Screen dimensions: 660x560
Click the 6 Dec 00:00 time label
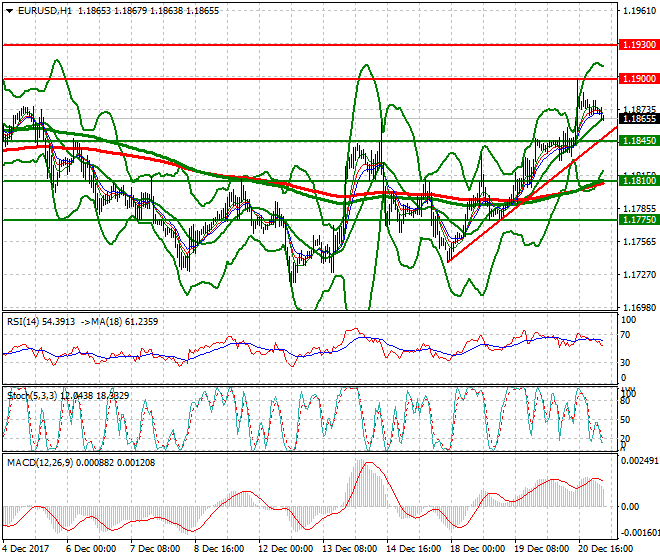91,549
